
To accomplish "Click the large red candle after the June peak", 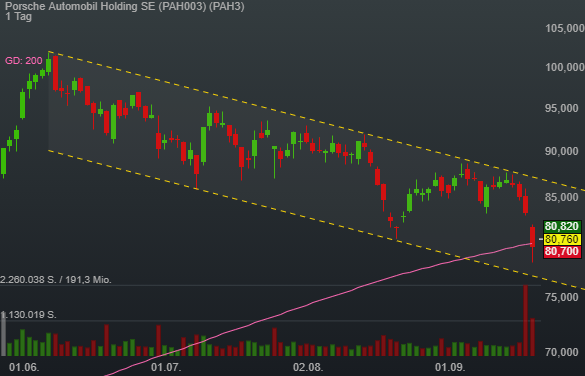I will pos(55,73).
